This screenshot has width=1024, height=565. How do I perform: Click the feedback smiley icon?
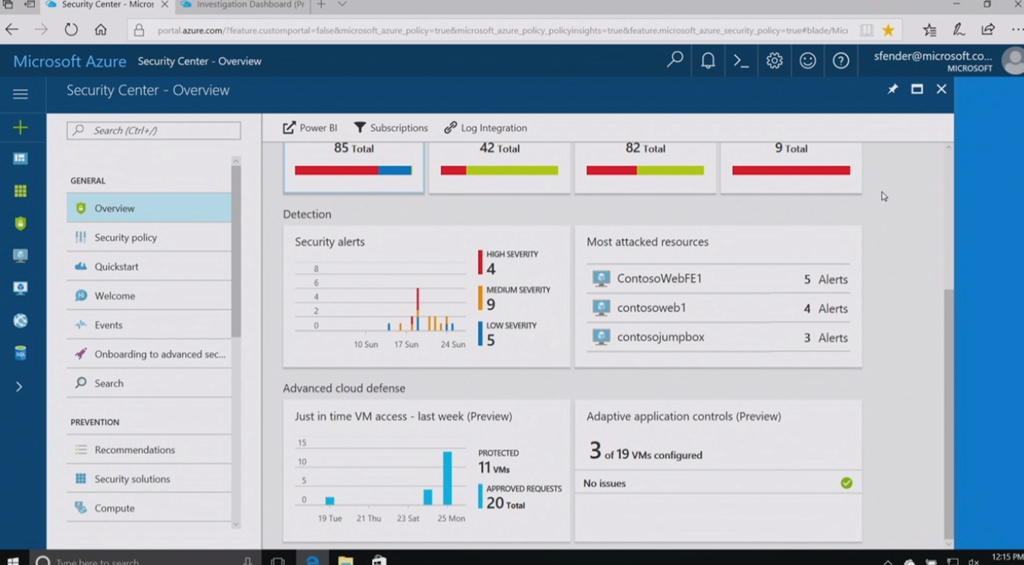(808, 61)
